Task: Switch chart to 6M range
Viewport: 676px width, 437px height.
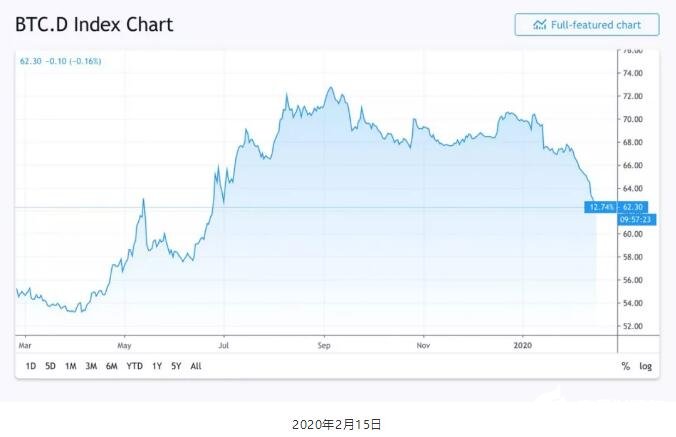Action: pos(112,366)
